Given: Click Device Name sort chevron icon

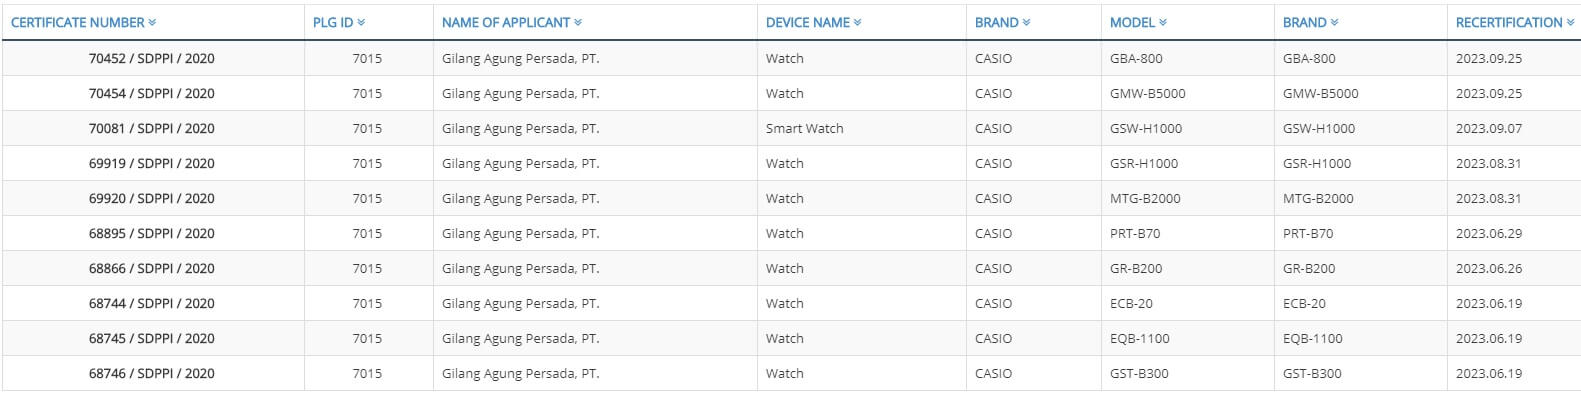Looking at the screenshot, I should (858, 22).
